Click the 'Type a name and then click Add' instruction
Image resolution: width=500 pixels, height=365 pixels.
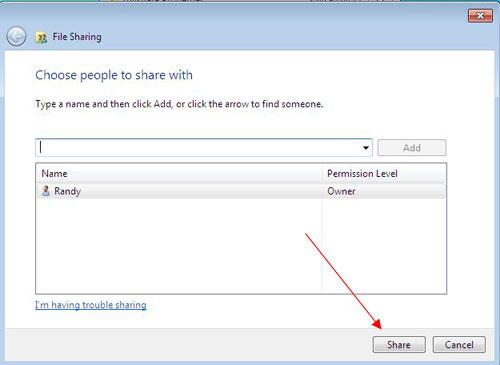179,104
